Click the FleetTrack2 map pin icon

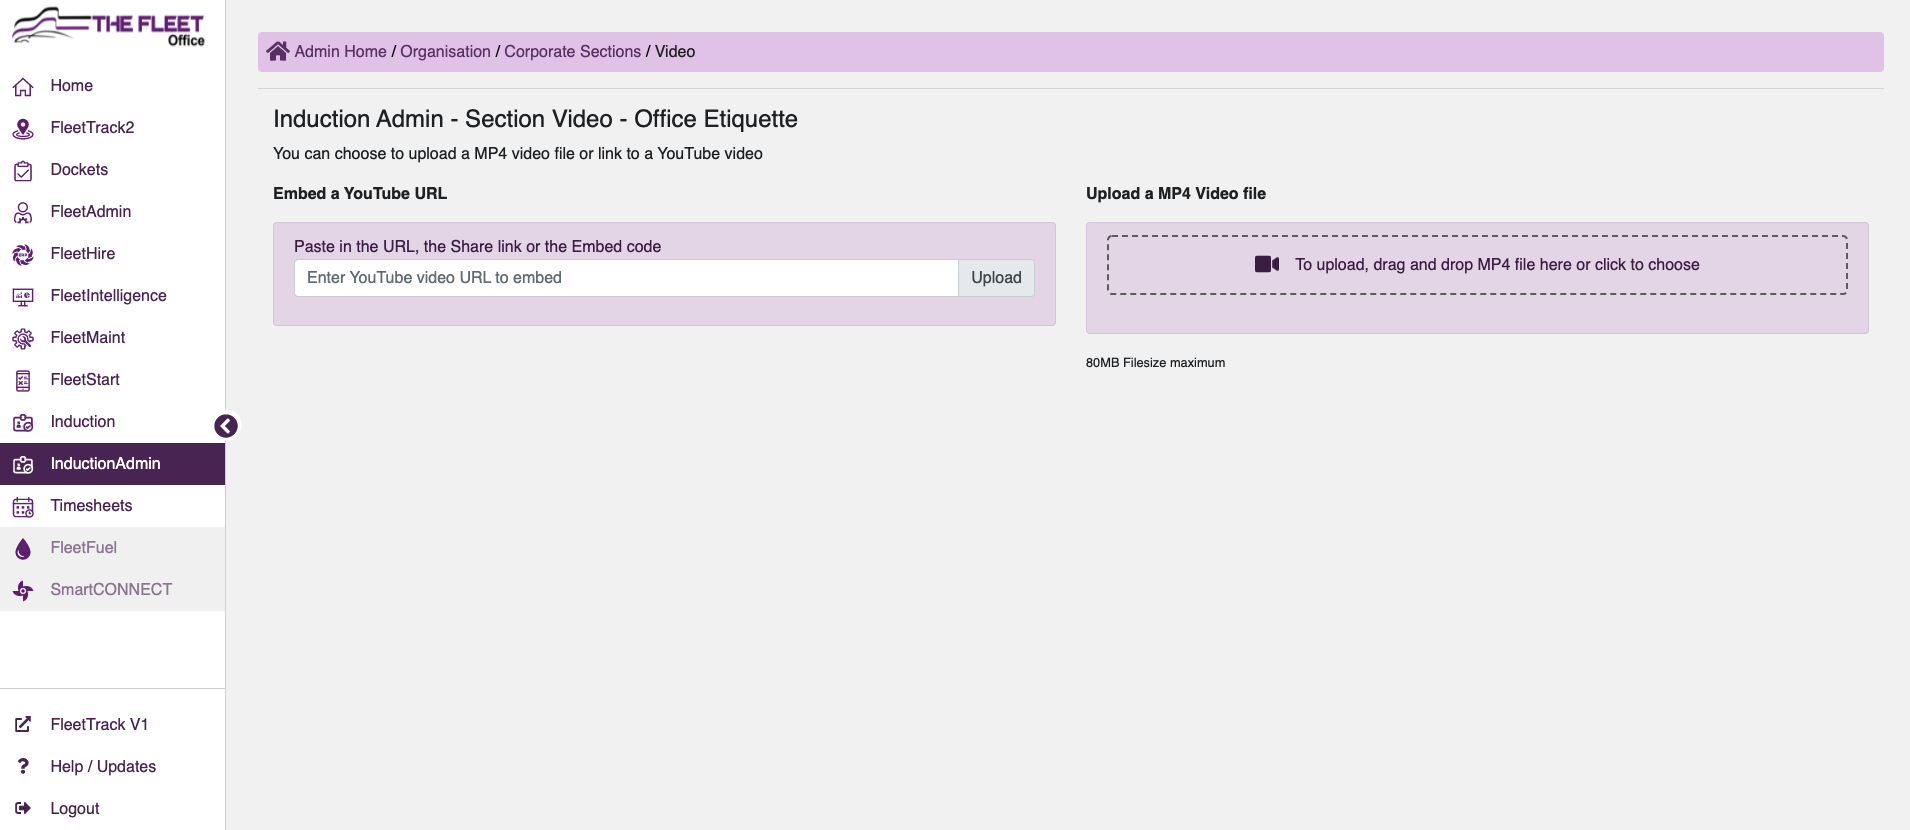pyautogui.click(x=23, y=129)
